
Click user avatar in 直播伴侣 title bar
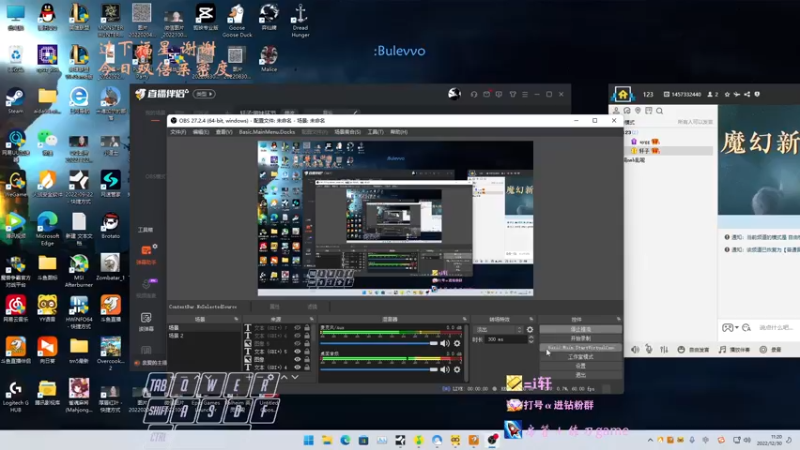455,94
